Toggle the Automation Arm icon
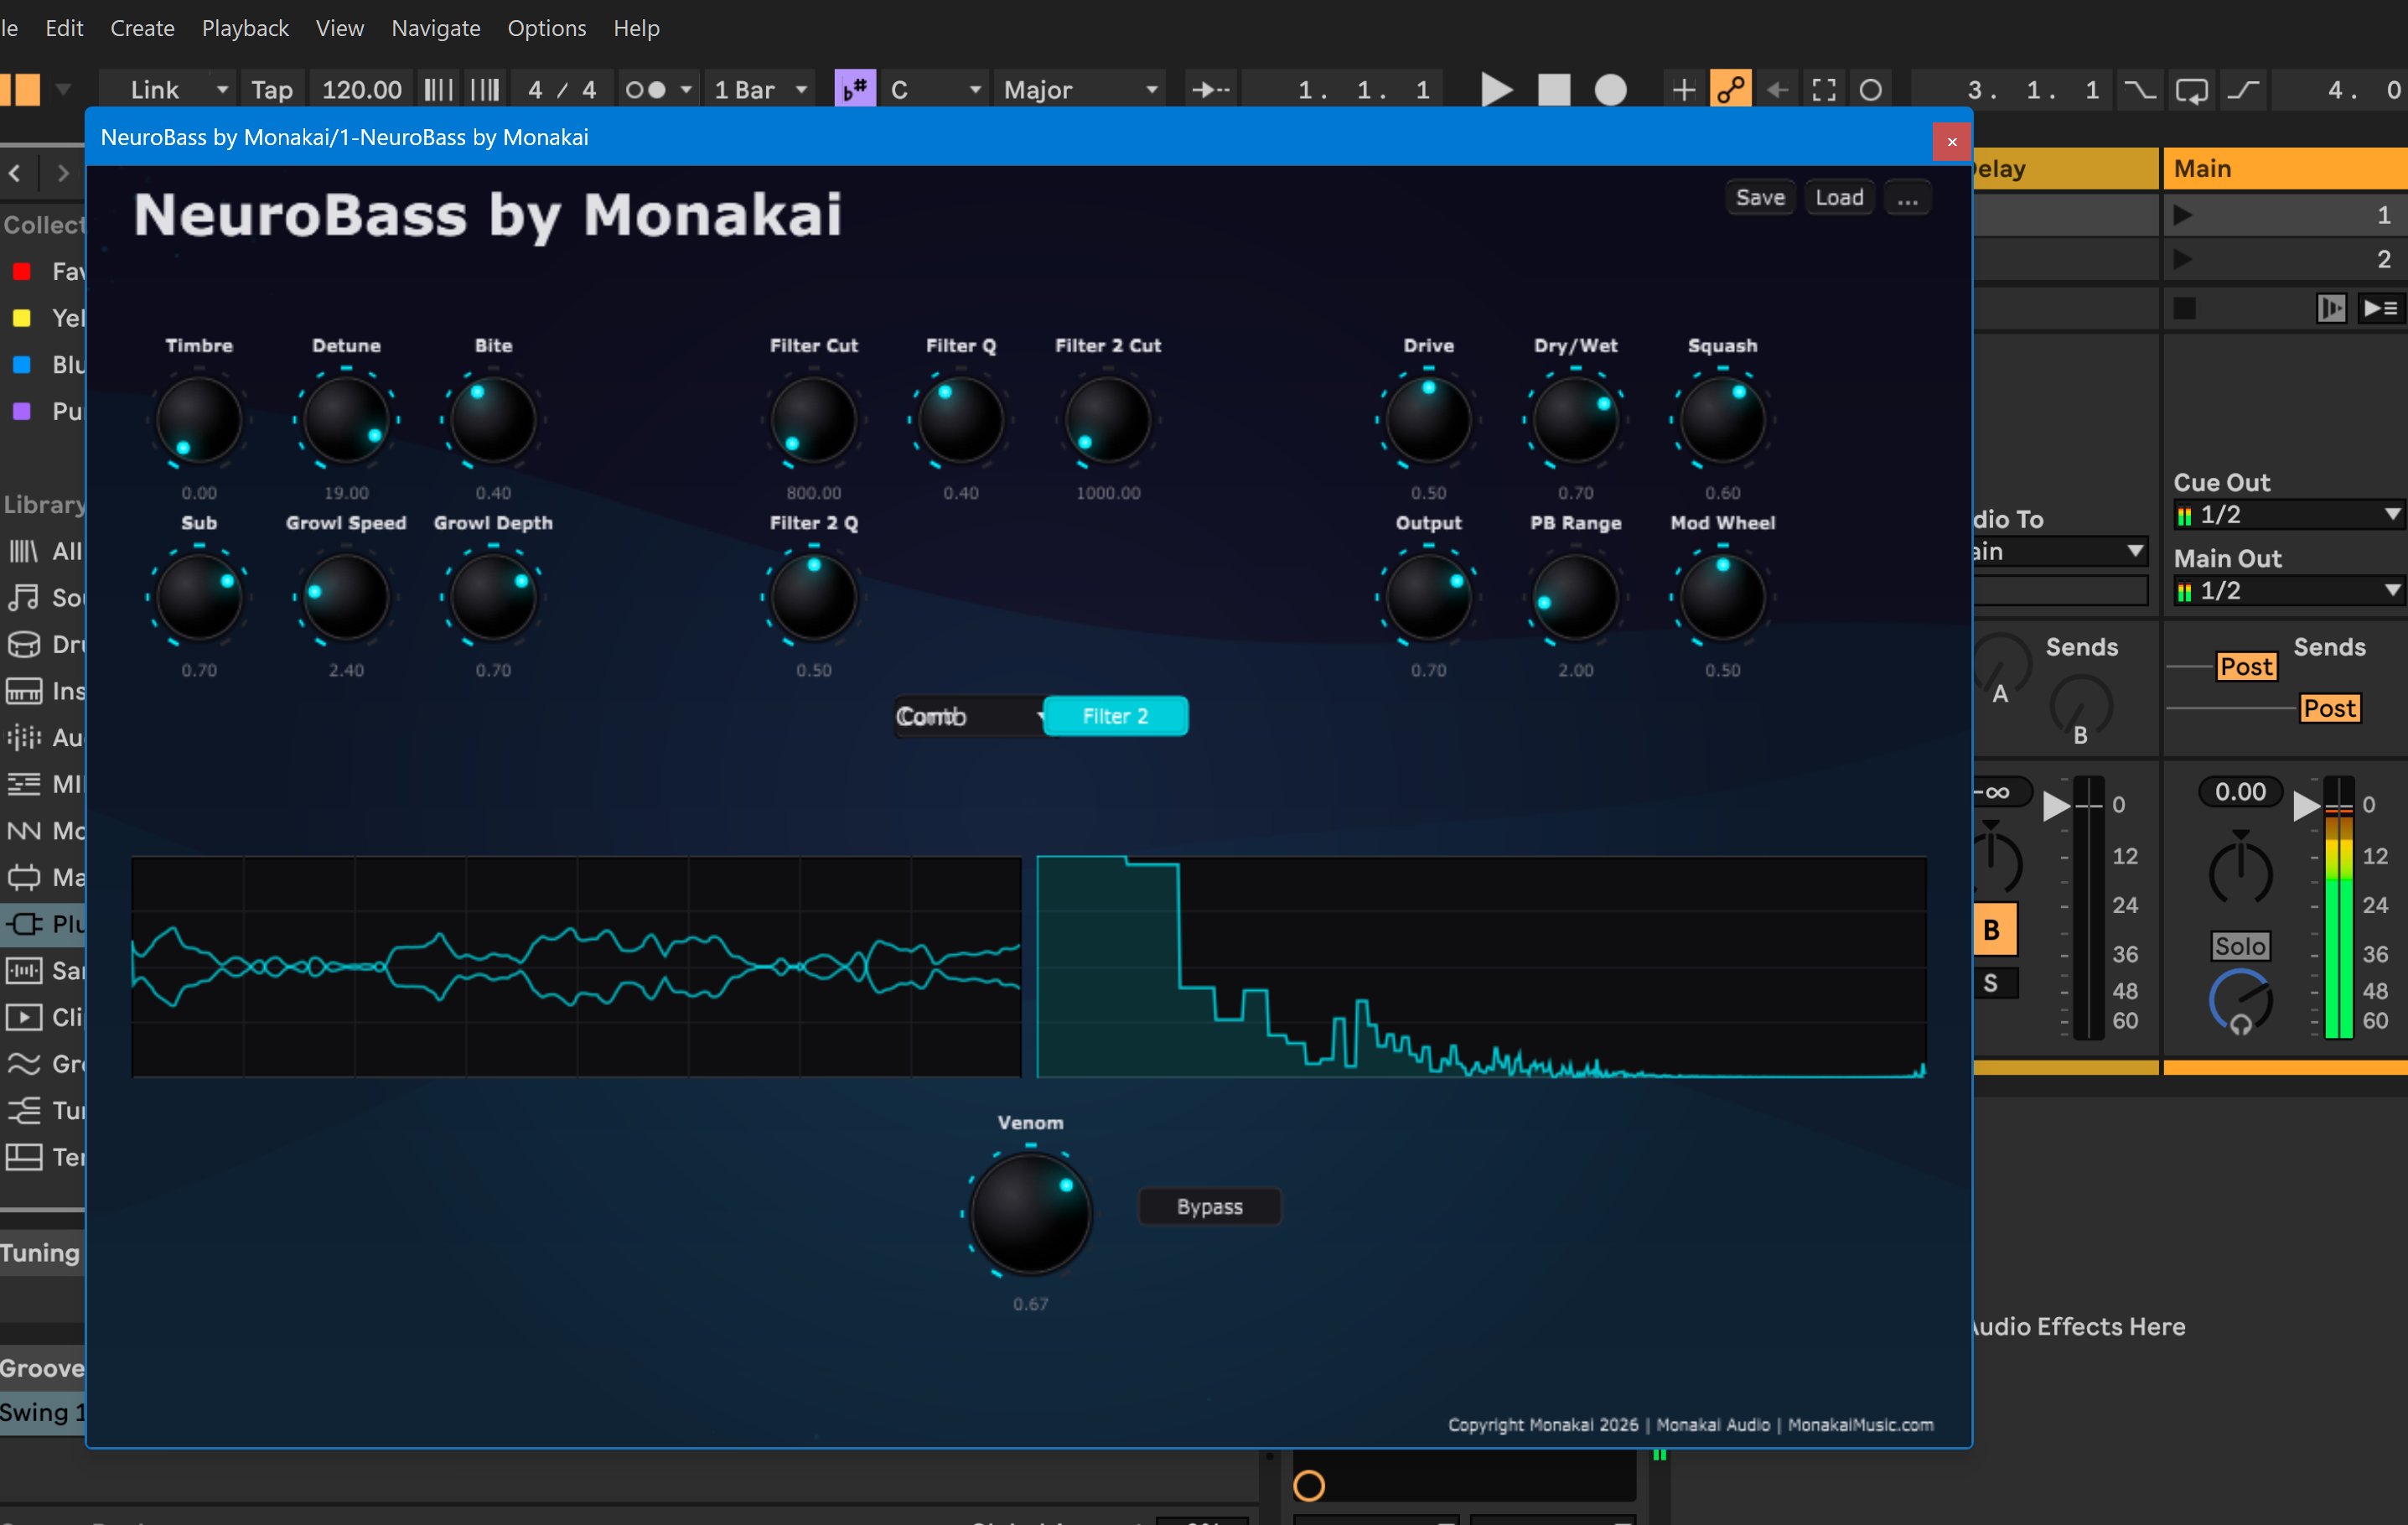This screenshot has height=1525, width=2408. [x=1731, y=90]
